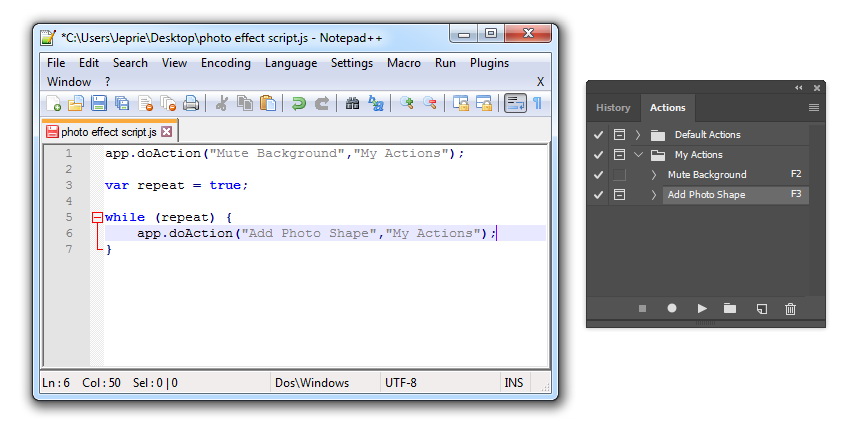Click the Redo arrow icon
The image size is (850, 433).
pyautogui.click(x=322, y=103)
